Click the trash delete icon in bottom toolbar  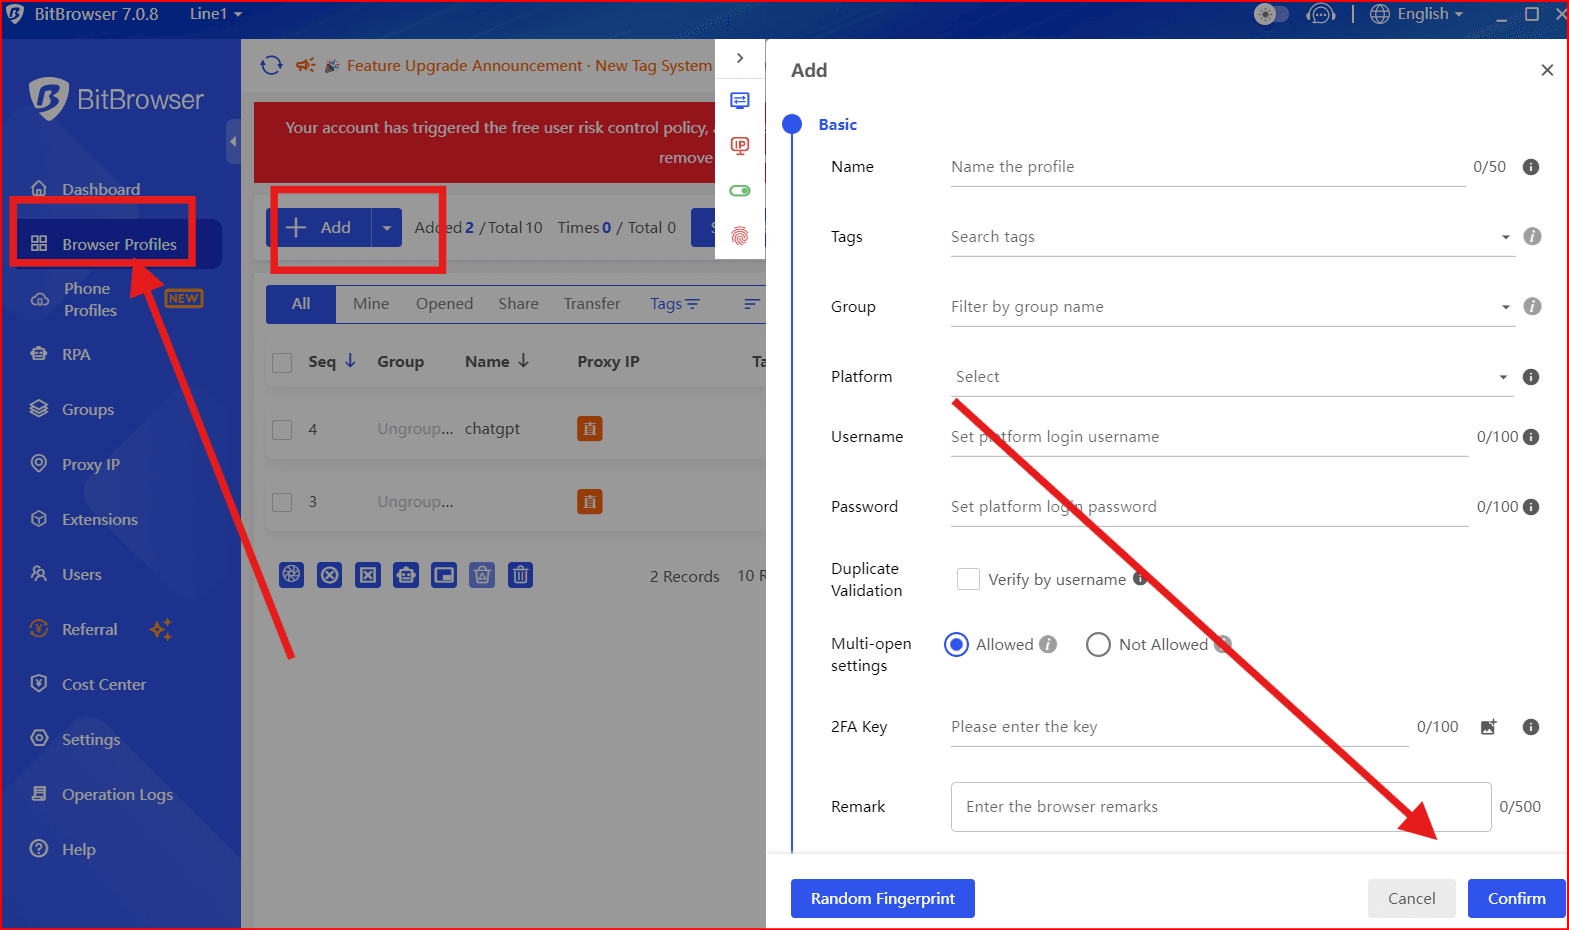tap(520, 575)
